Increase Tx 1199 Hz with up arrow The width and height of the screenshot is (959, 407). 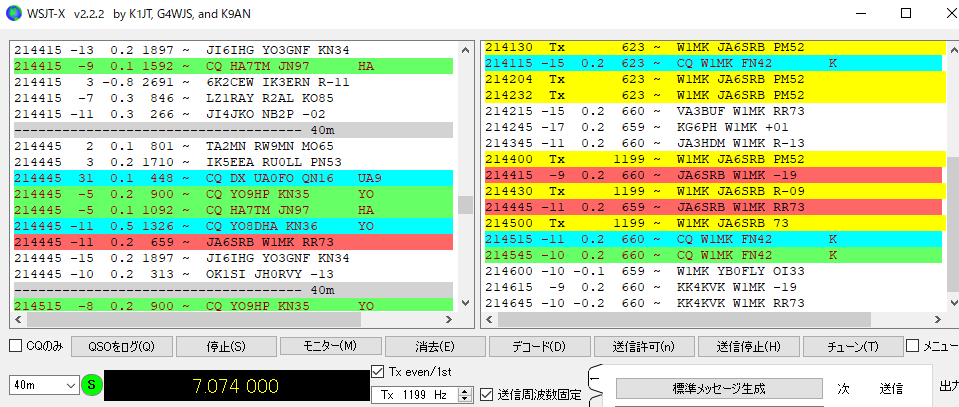tap(466, 391)
